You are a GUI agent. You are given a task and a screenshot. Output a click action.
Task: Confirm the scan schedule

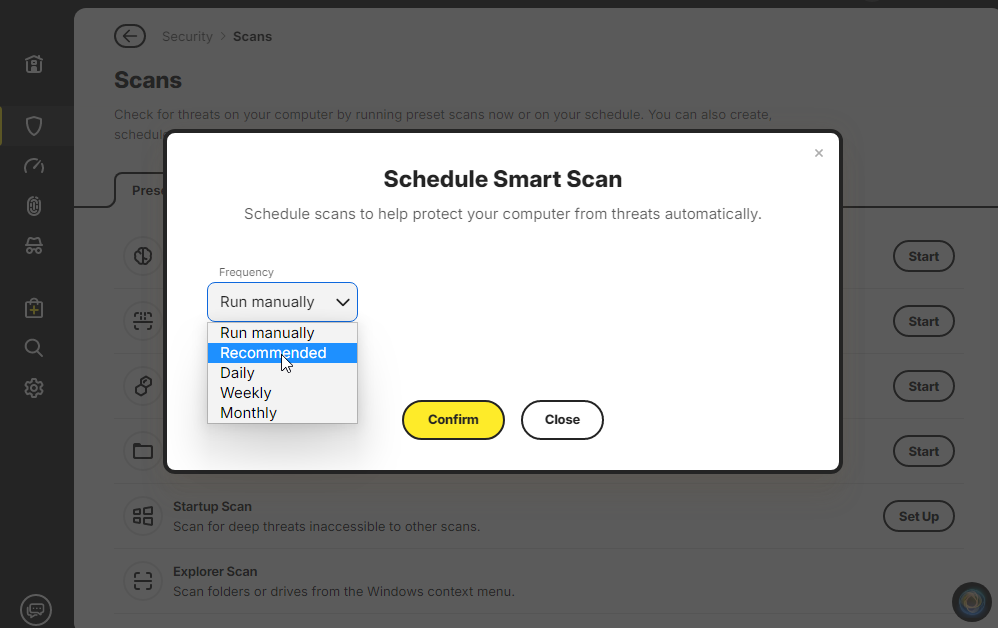[453, 420]
